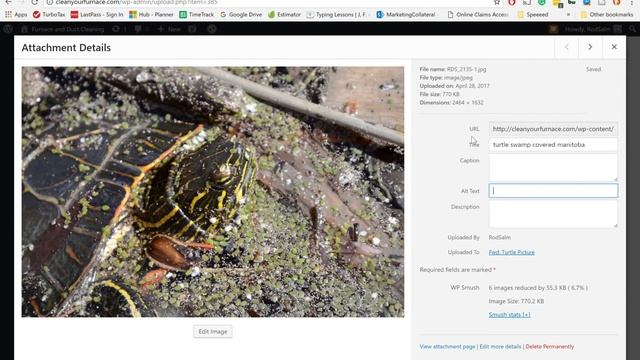
Task: Reload the page with the refresh icon
Action: tap(35, 2)
